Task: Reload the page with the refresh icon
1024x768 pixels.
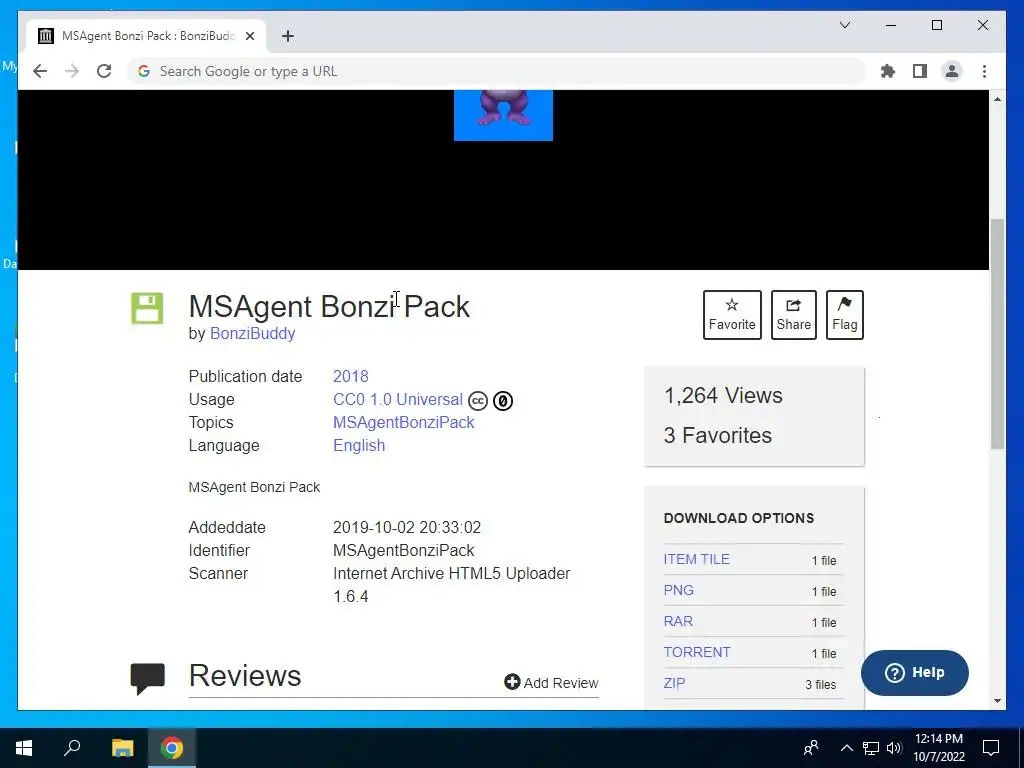Action: pos(104,71)
